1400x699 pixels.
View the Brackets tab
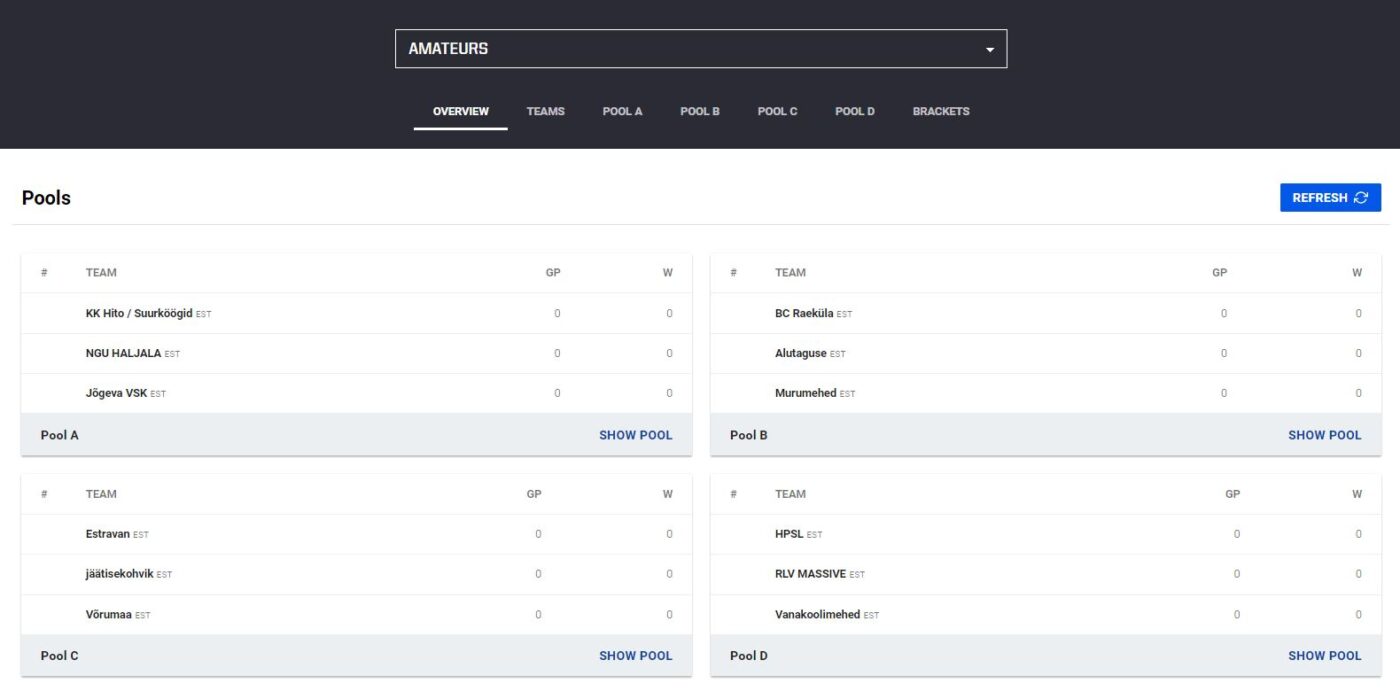(x=941, y=111)
